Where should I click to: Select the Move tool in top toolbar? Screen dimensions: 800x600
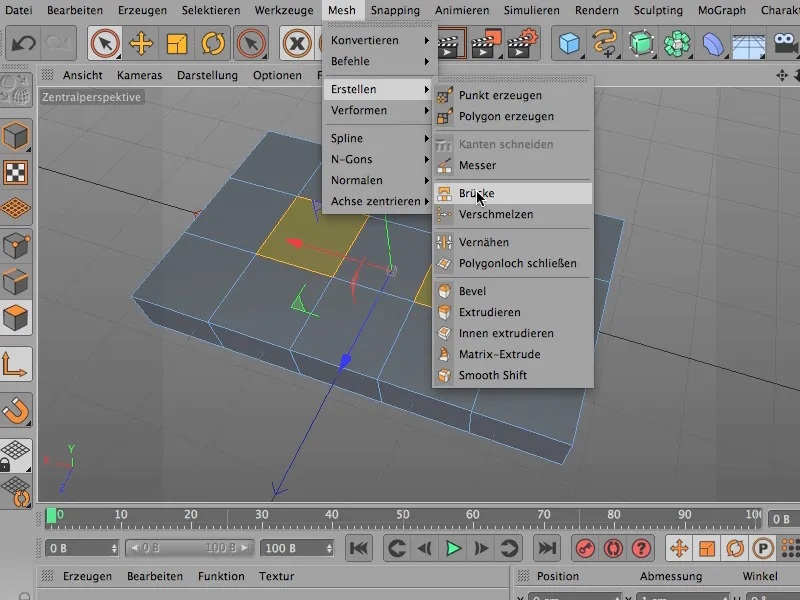point(141,43)
